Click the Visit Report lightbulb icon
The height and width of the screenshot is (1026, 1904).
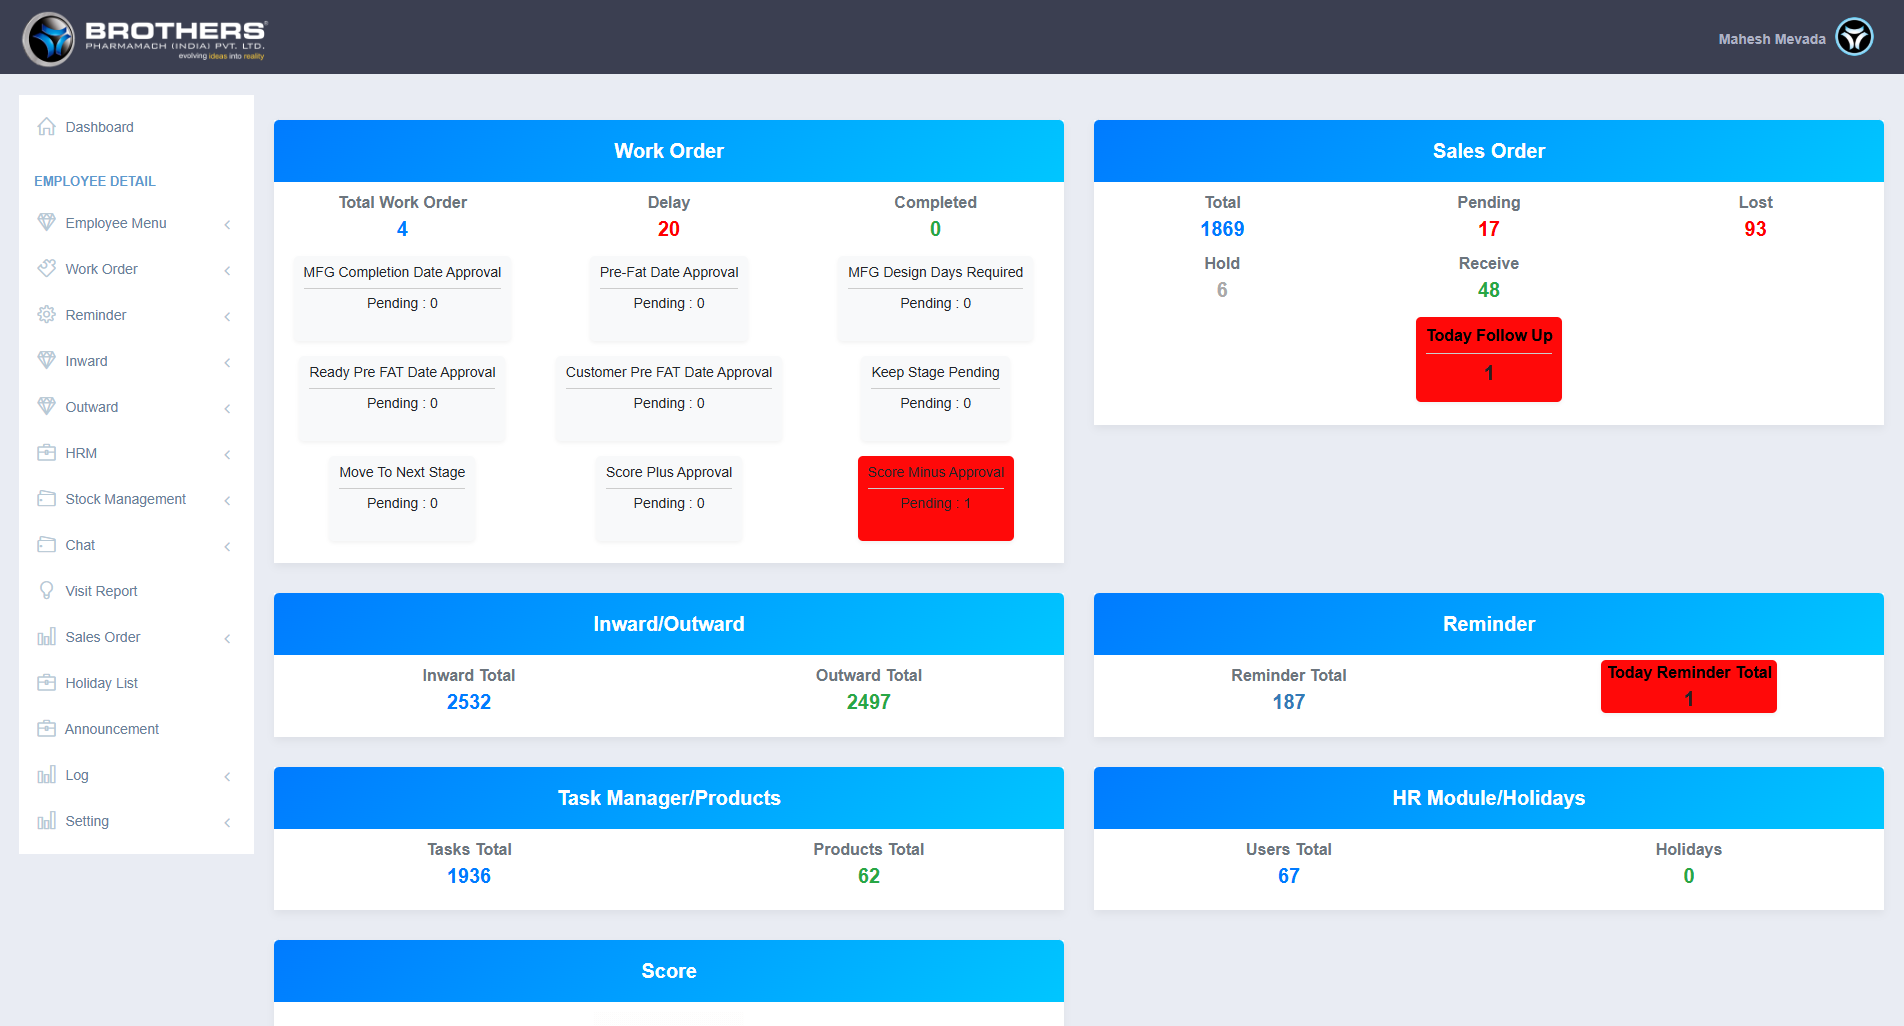(46, 591)
